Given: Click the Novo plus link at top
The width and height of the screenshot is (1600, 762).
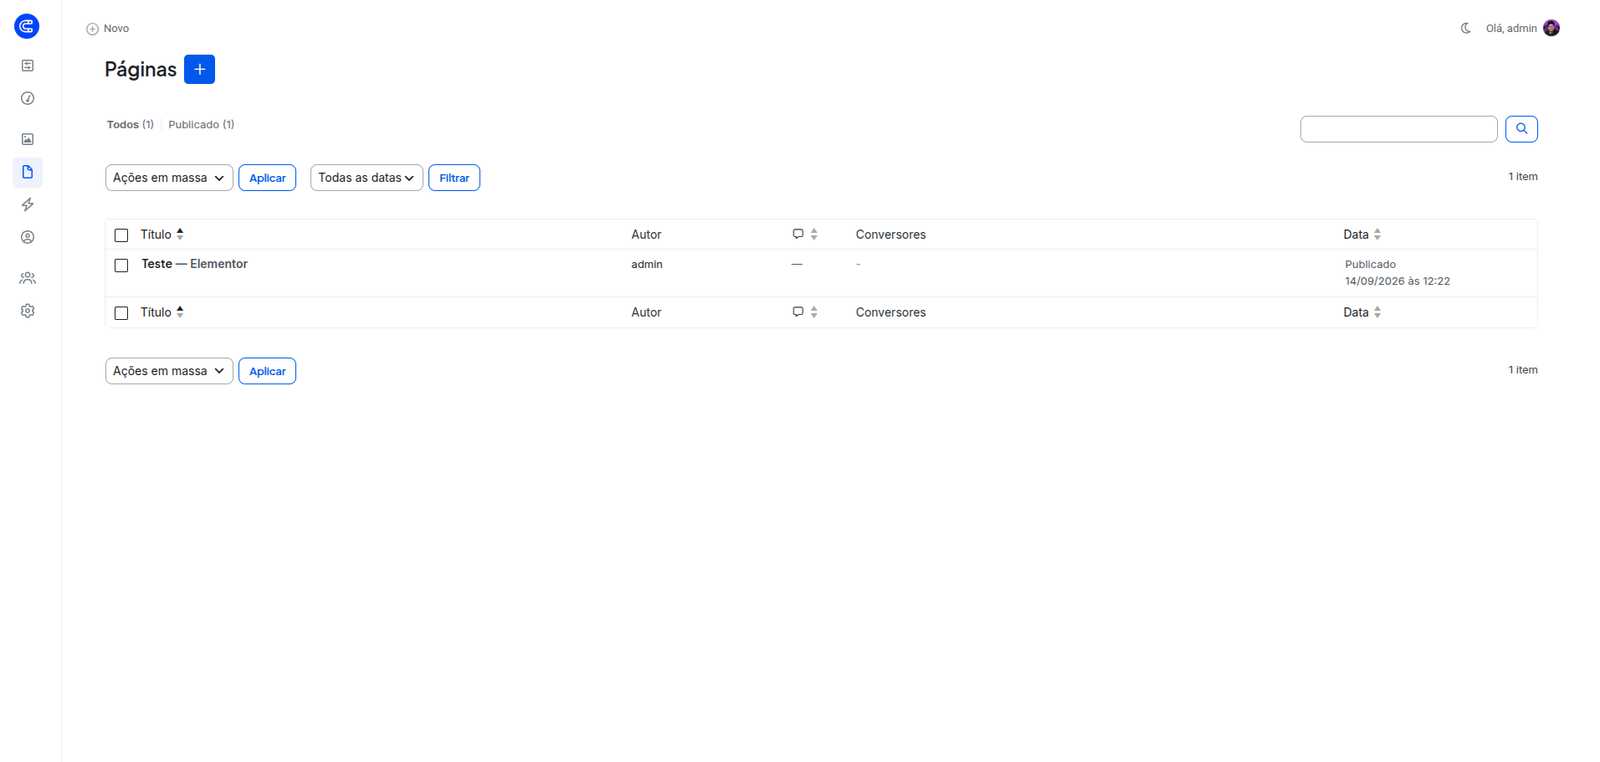Looking at the screenshot, I should pos(108,29).
